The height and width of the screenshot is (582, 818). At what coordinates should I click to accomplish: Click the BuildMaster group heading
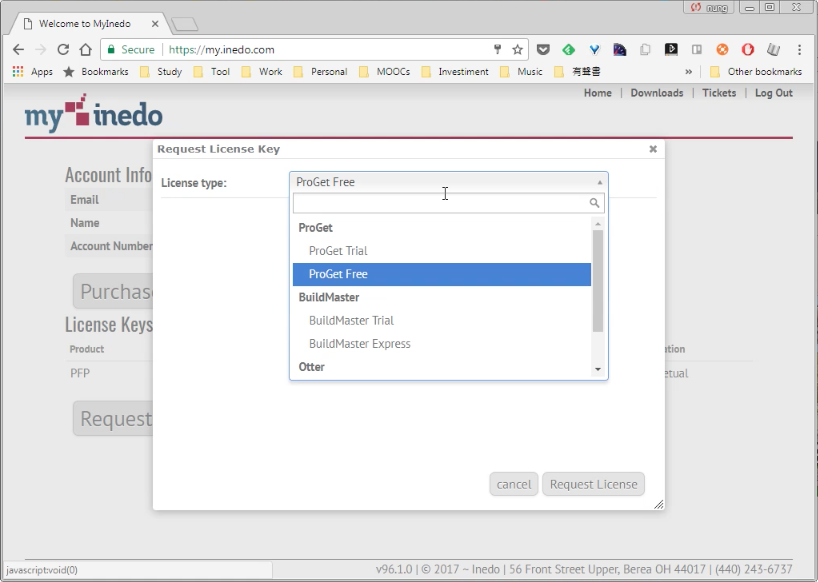329,297
